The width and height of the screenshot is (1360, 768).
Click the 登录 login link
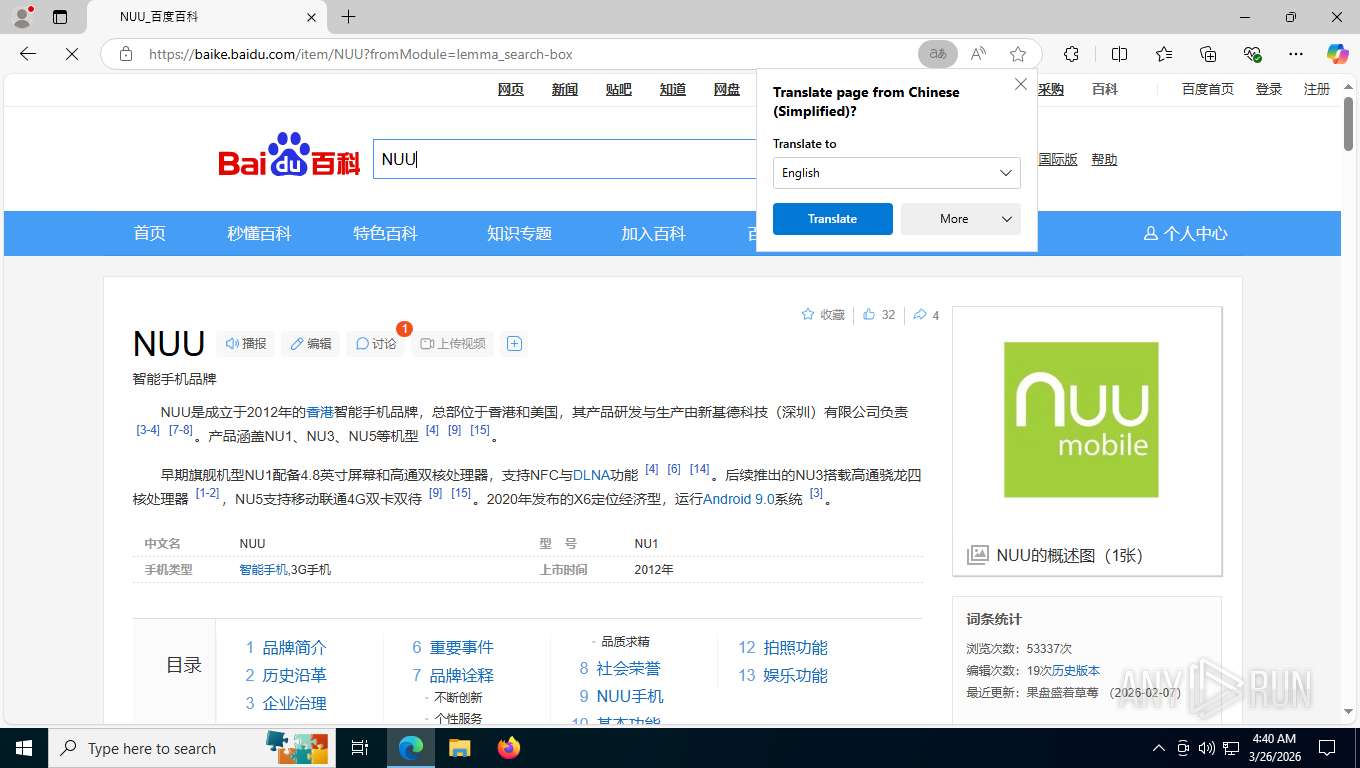click(x=1269, y=89)
